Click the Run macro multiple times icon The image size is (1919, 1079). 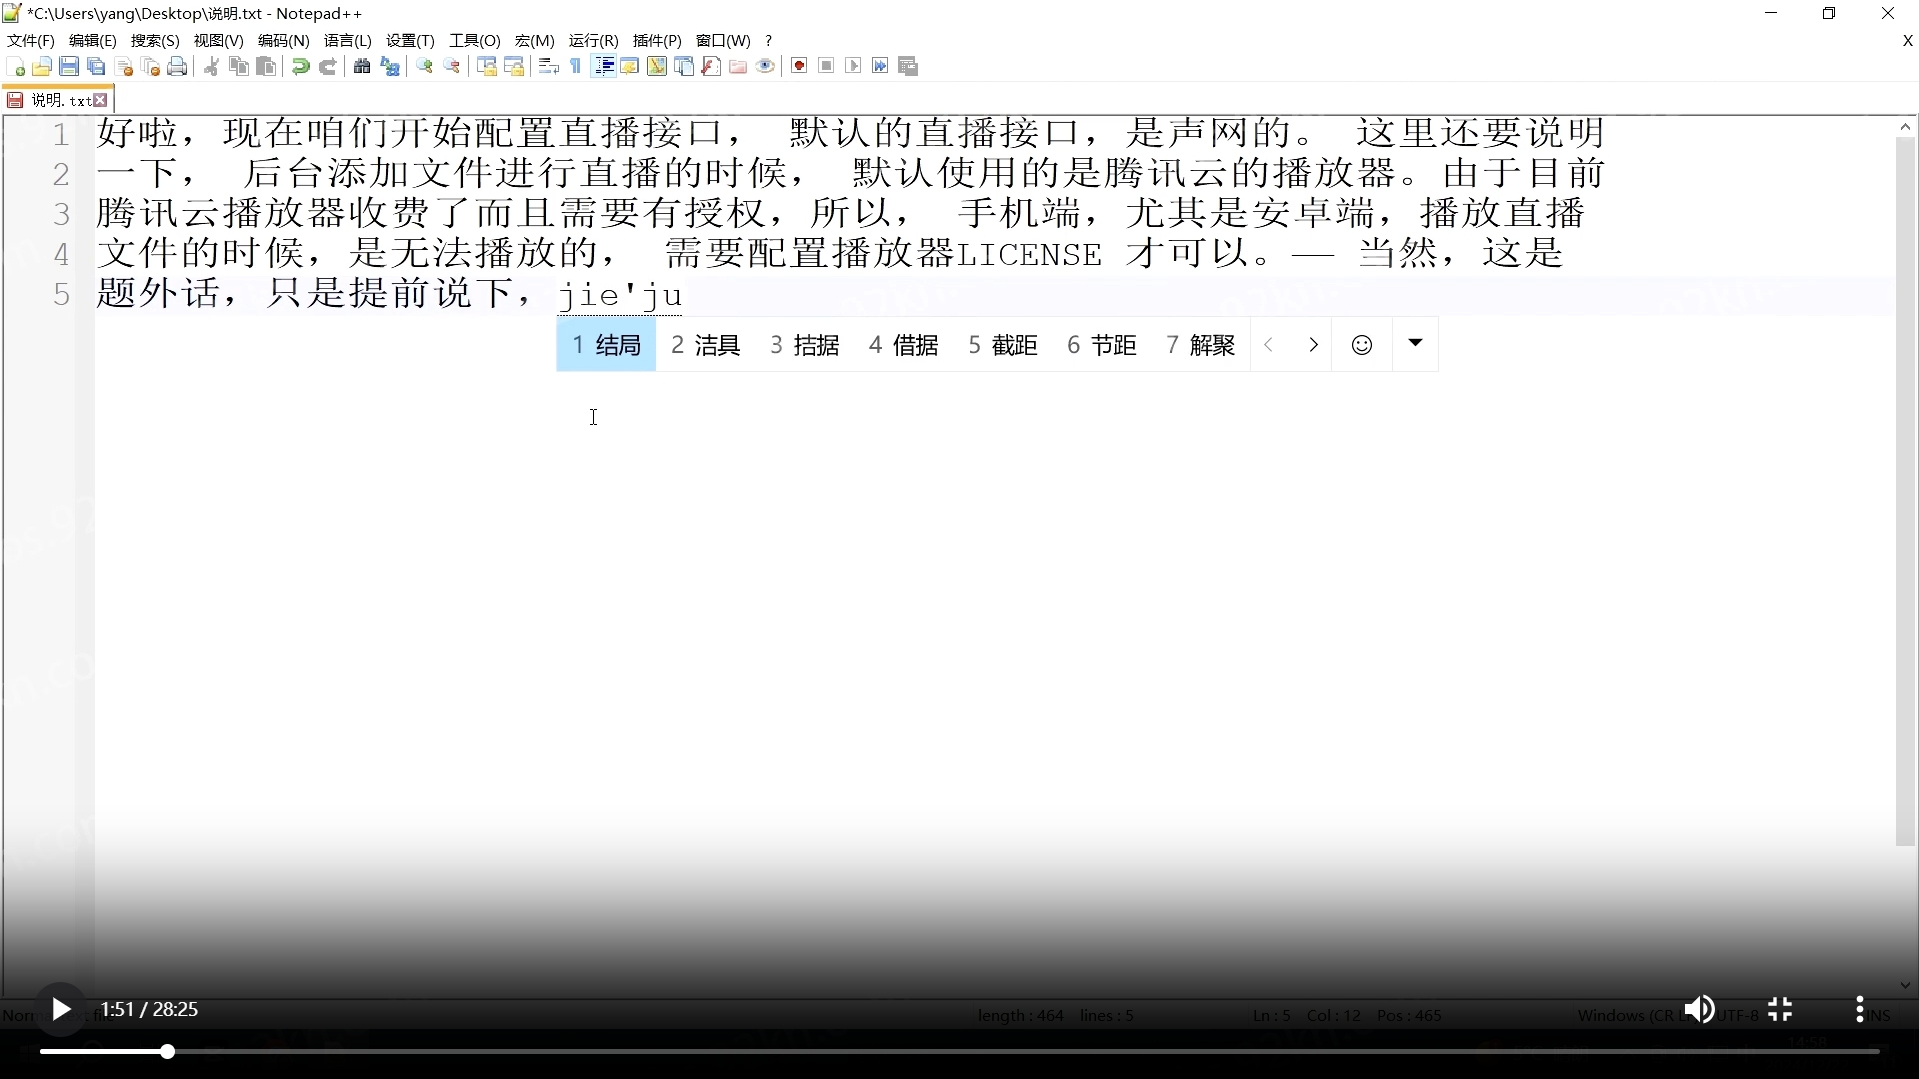880,66
